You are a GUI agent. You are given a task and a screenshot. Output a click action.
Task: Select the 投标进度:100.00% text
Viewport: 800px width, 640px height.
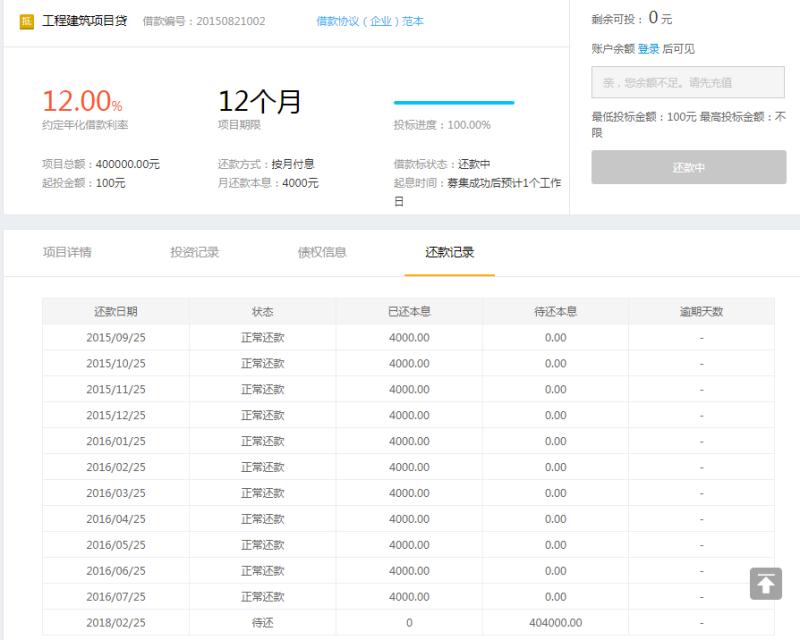[442, 125]
